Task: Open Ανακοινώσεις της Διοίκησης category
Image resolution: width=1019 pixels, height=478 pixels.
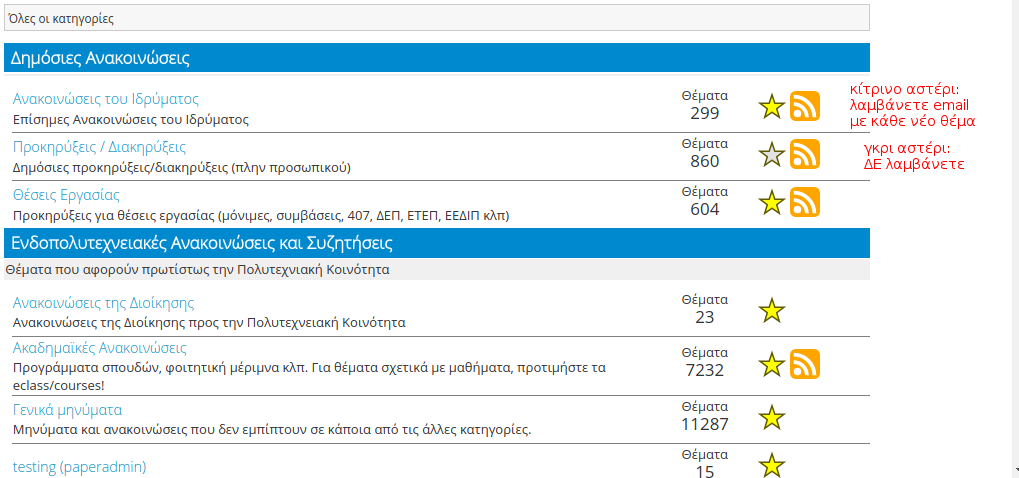Action: coord(103,303)
